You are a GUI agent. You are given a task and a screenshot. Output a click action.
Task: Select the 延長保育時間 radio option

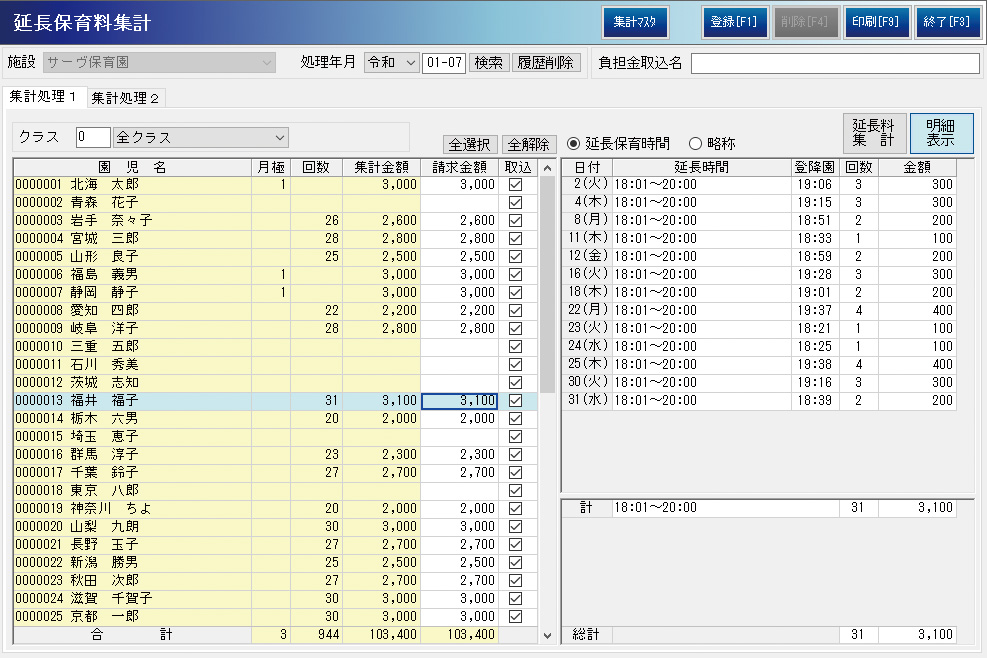(x=575, y=144)
